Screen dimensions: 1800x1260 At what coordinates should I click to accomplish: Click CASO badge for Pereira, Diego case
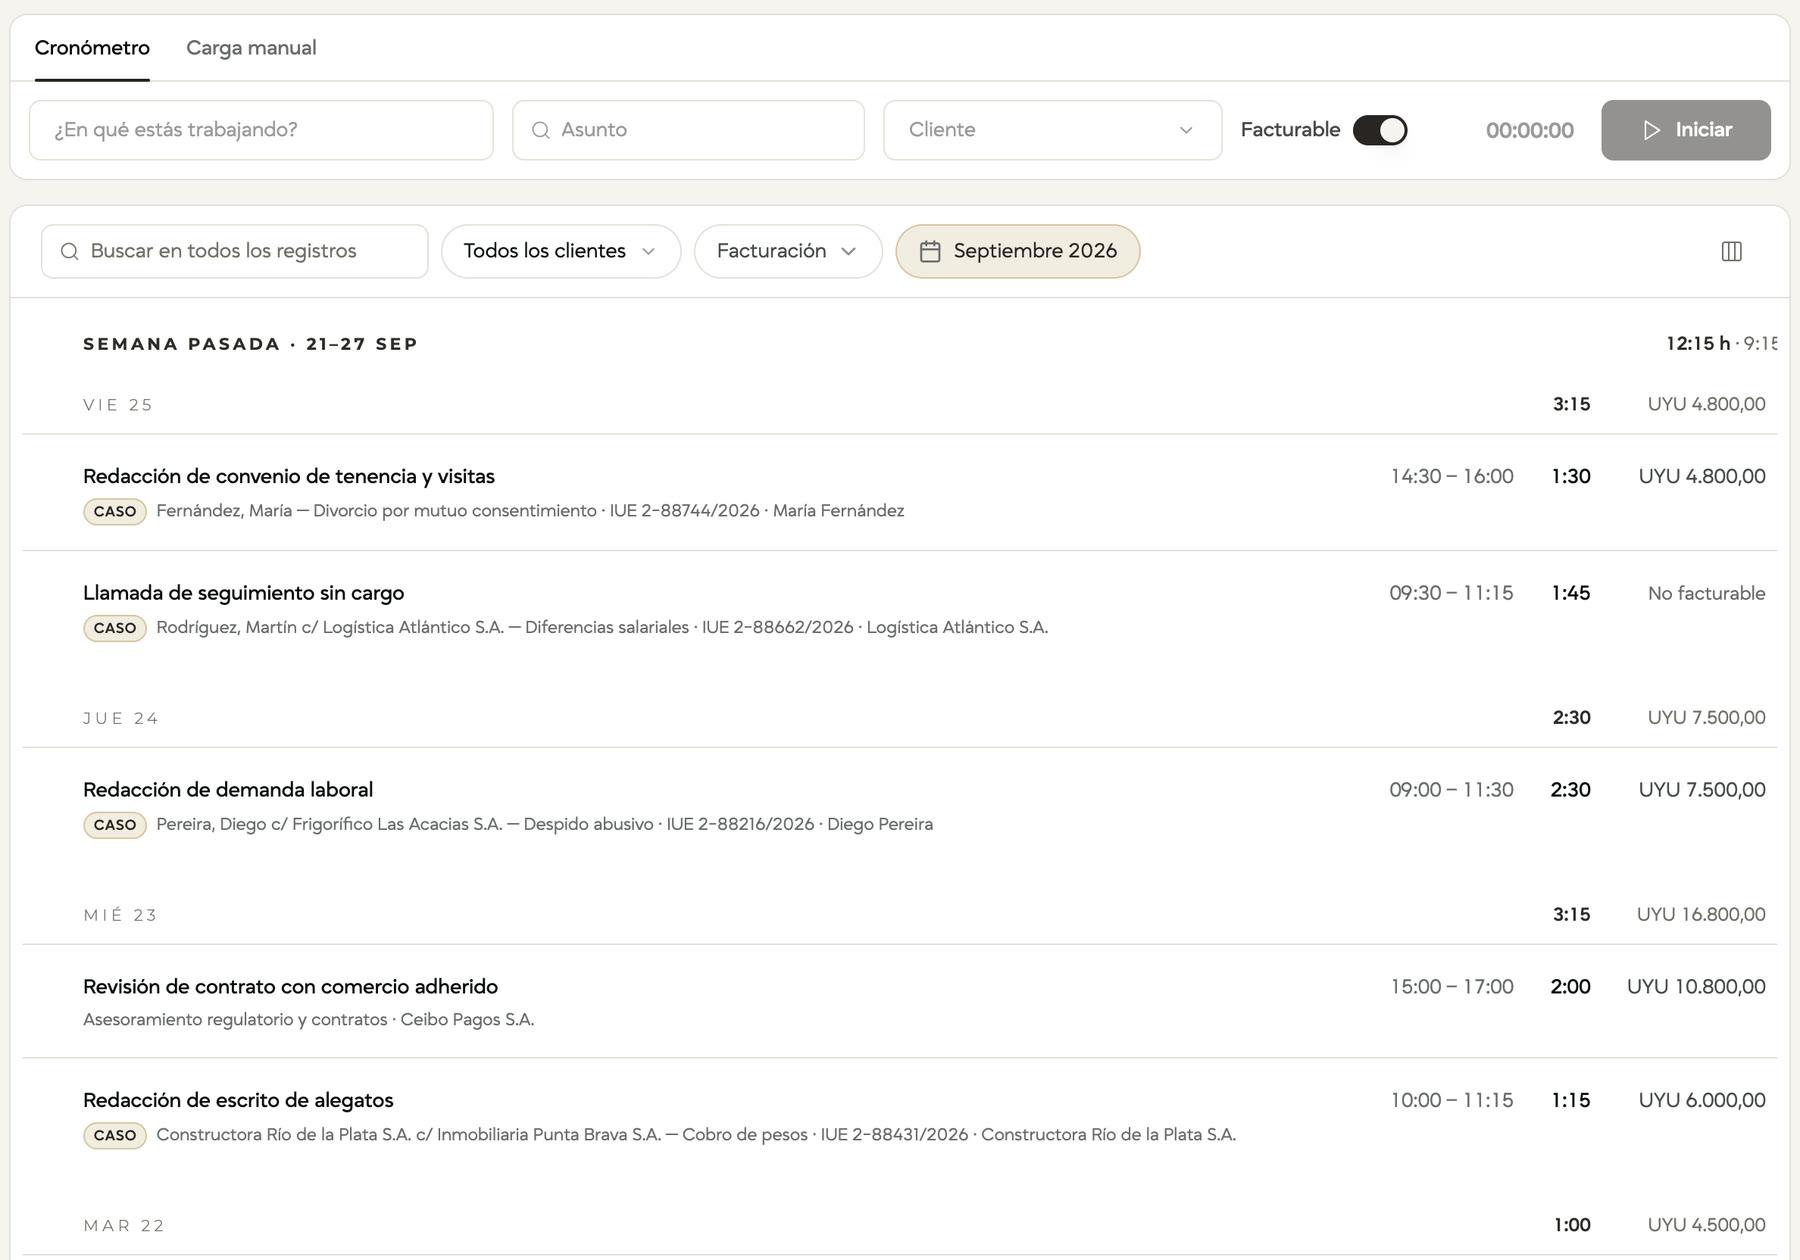point(115,825)
